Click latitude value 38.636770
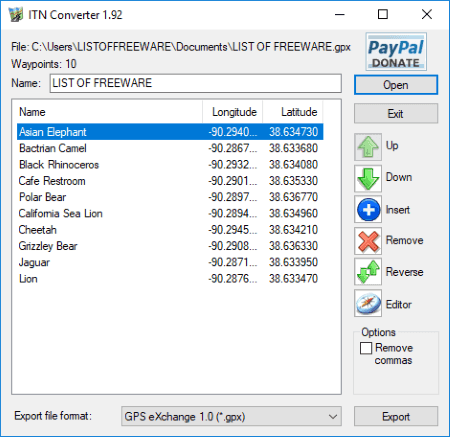 pos(293,197)
